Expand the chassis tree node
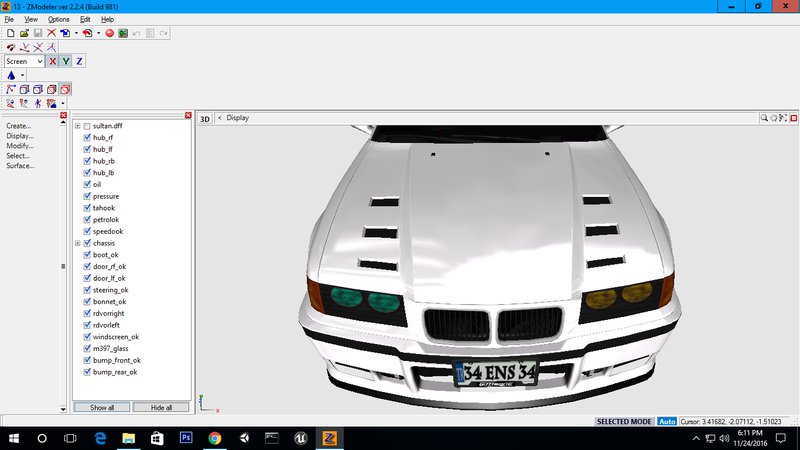This screenshot has height=450, width=800. pos(78,243)
